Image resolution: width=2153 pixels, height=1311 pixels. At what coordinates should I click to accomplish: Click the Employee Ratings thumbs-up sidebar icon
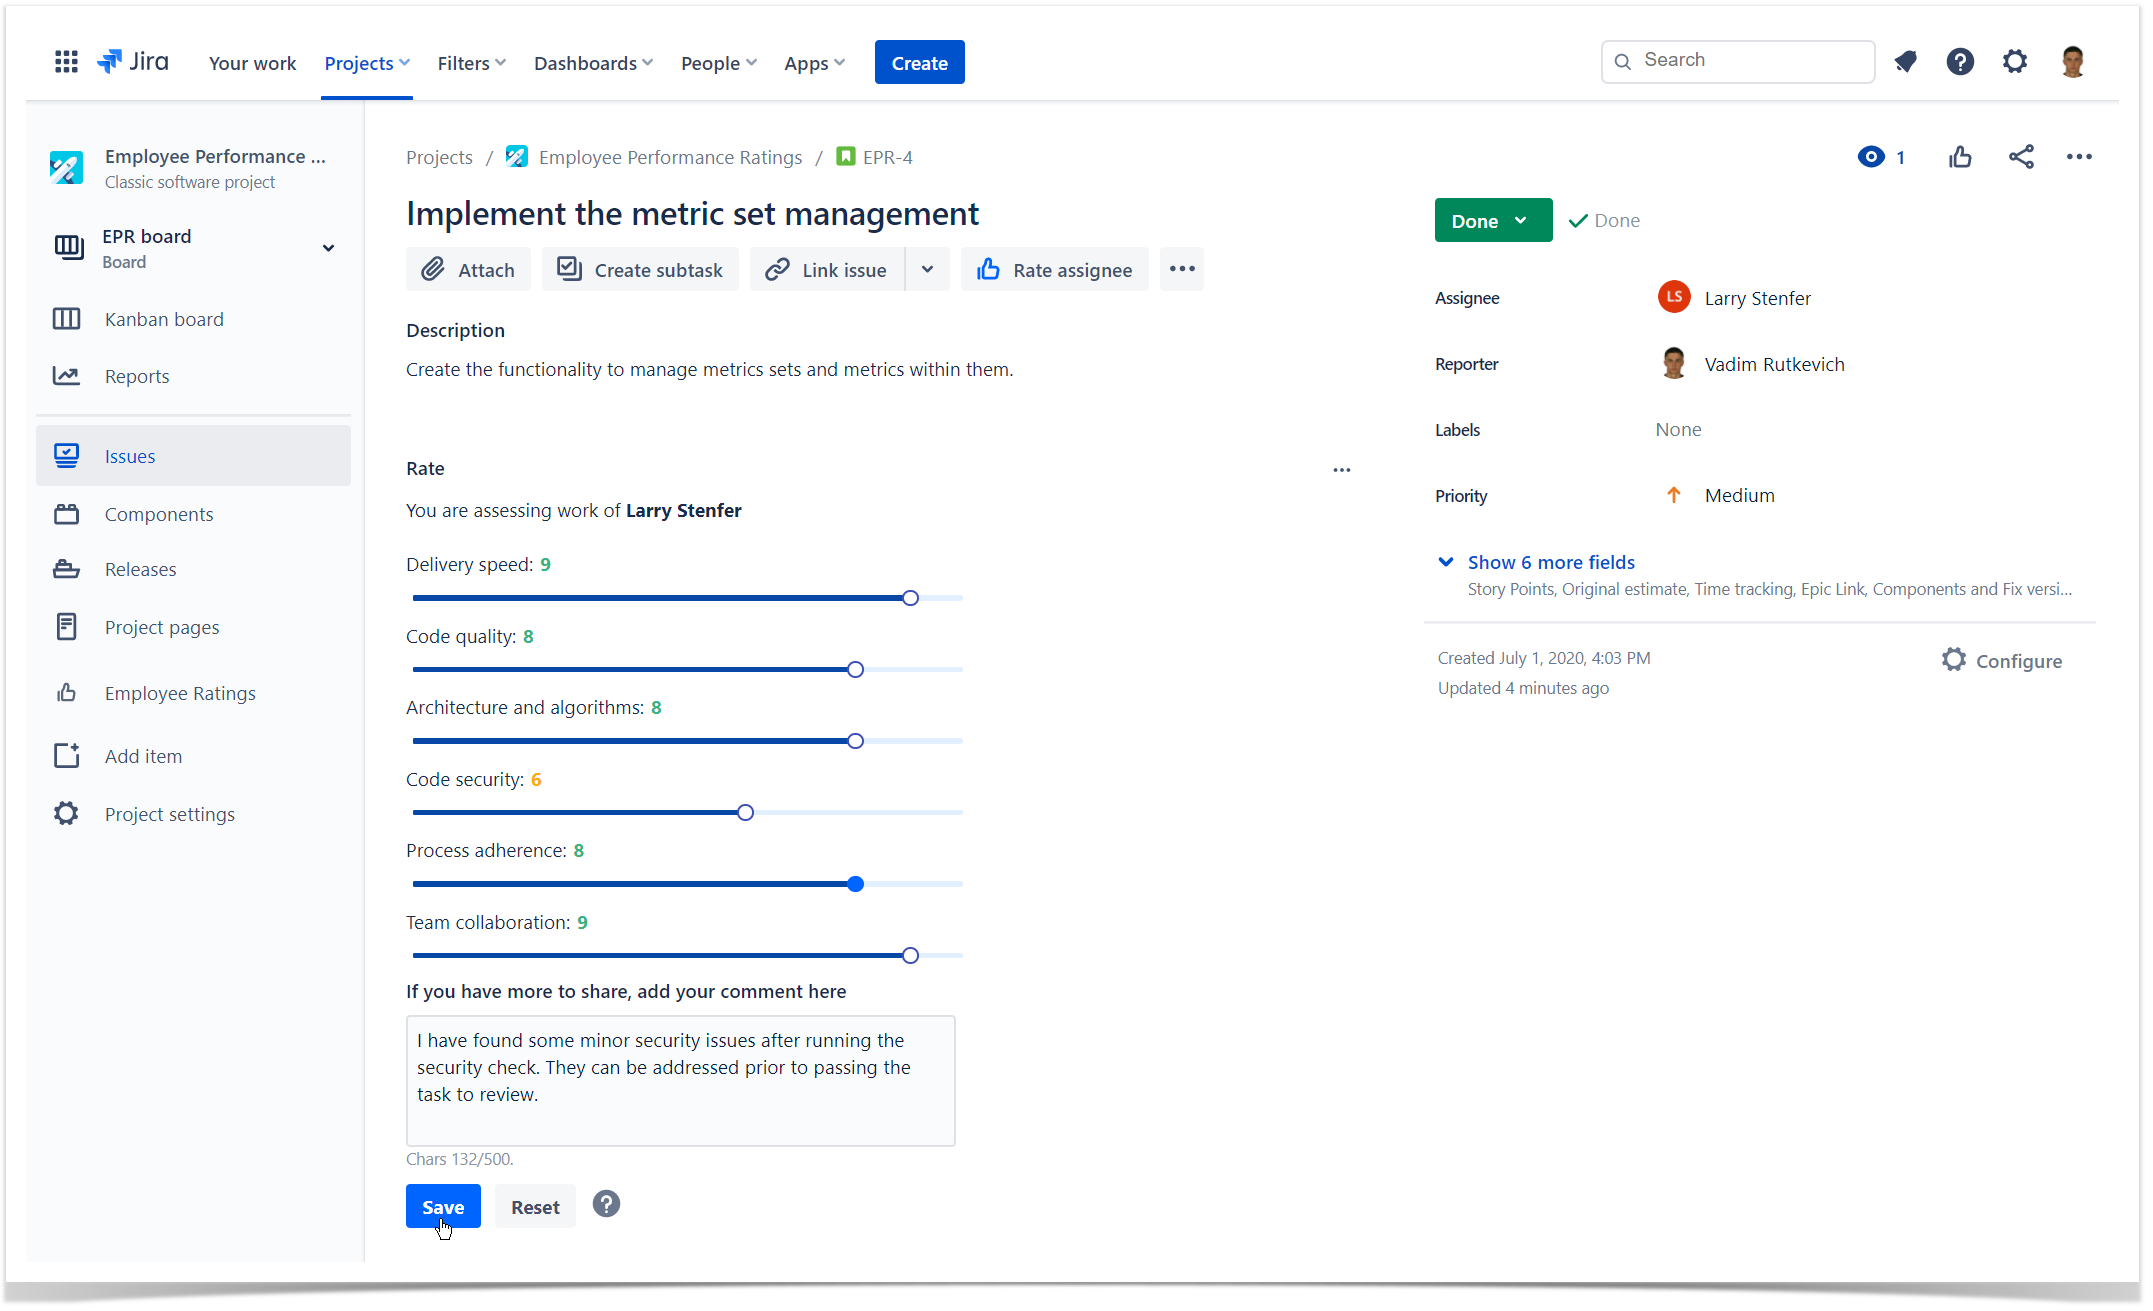coord(66,693)
